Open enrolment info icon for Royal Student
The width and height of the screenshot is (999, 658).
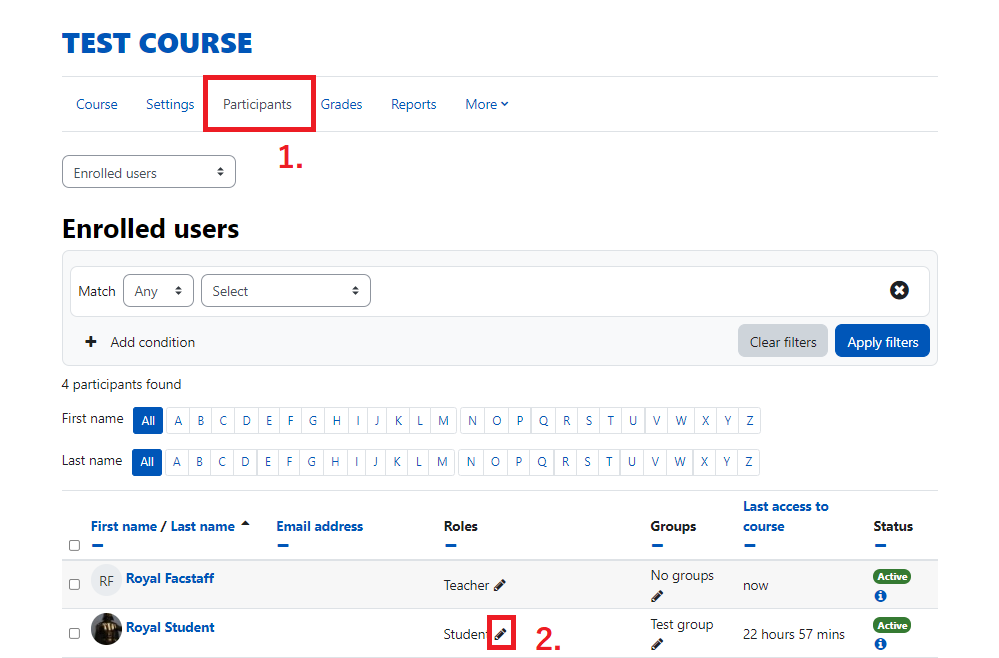pos(880,644)
